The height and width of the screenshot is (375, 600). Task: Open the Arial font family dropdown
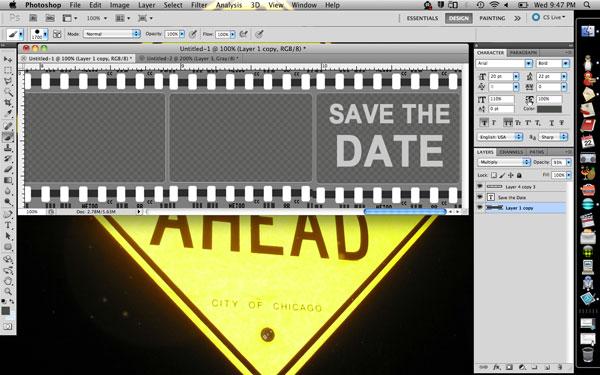point(504,63)
